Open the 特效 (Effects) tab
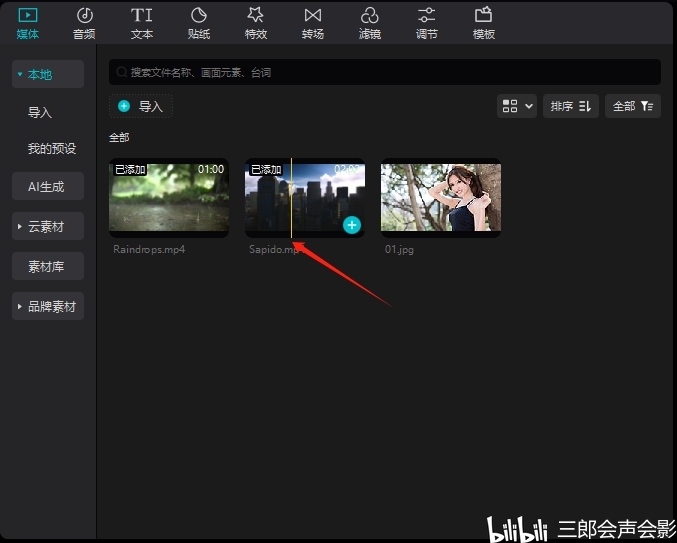Image resolution: width=677 pixels, height=543 pixels. [256, 23]
